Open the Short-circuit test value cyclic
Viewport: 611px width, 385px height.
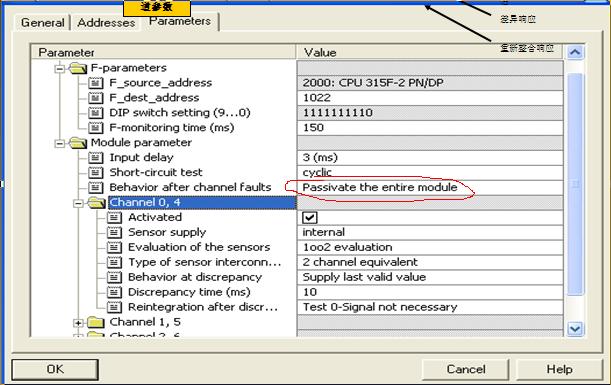click(x=430, y=173)
